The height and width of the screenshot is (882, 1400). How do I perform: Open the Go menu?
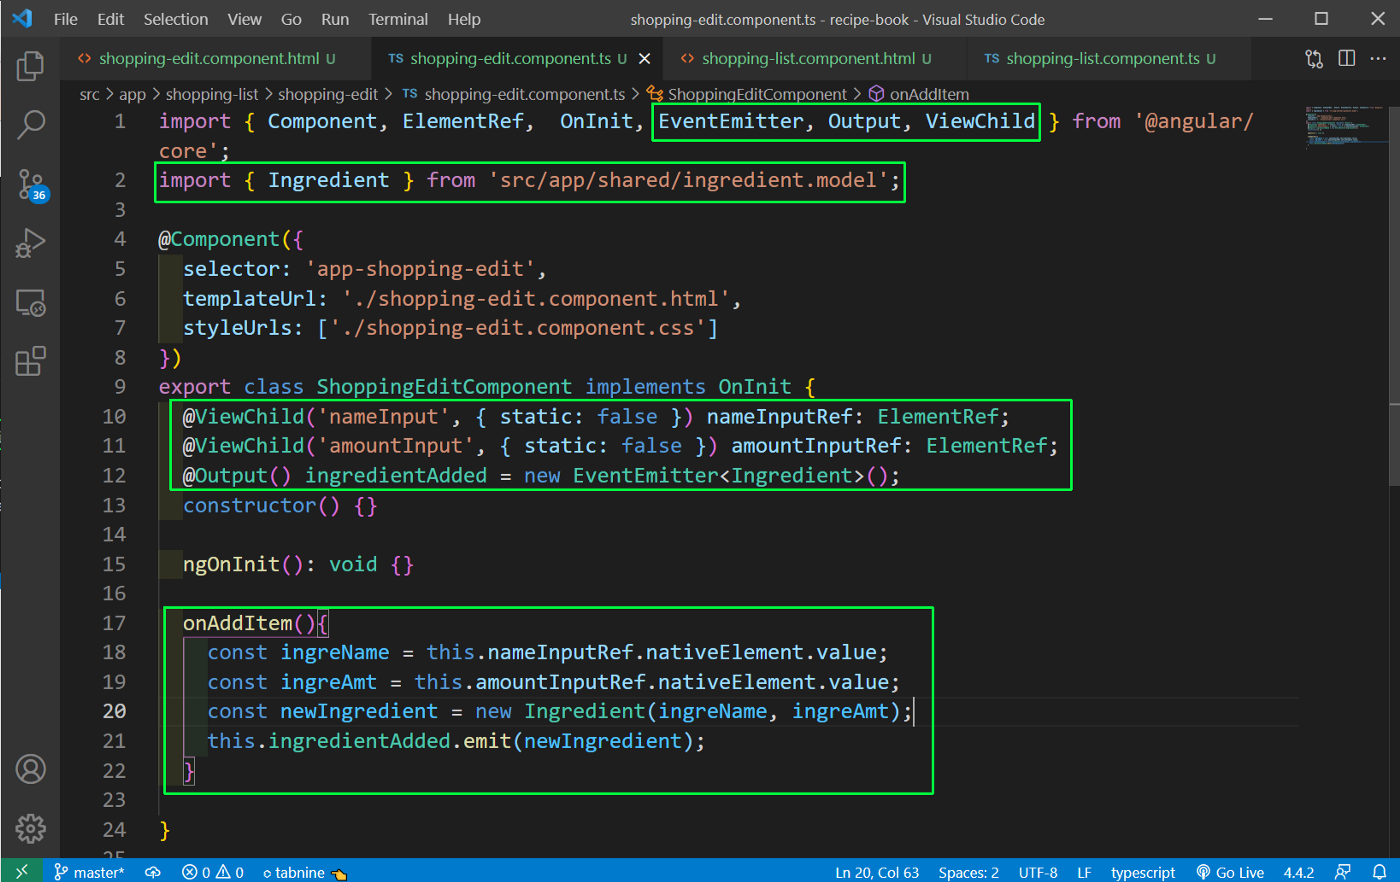(291, 19)
